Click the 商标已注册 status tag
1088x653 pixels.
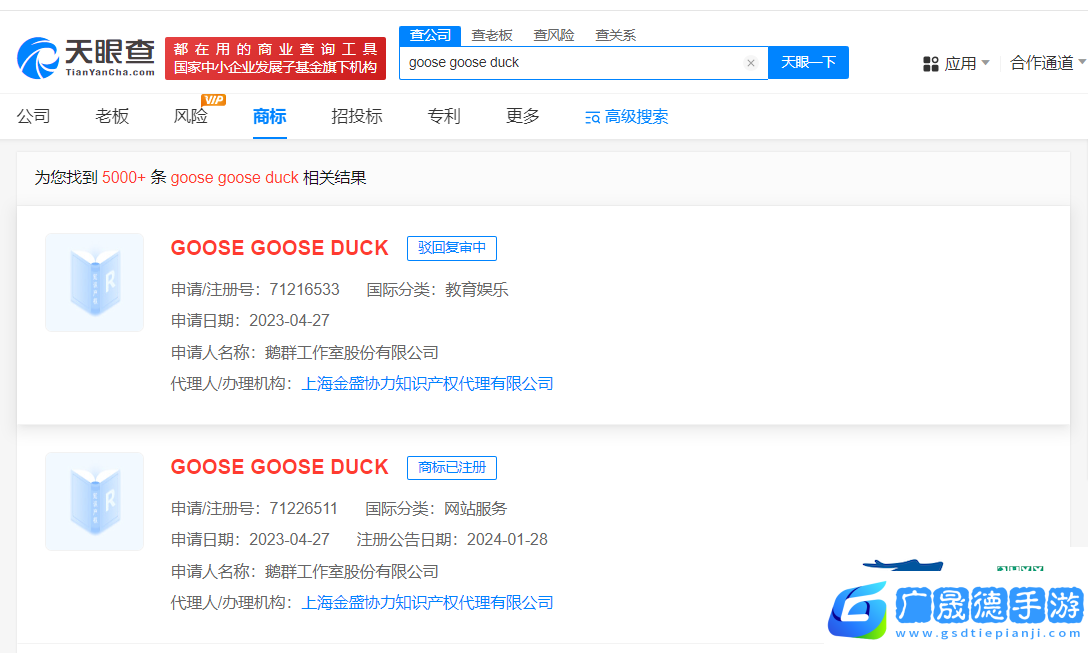tap(452, 467)
